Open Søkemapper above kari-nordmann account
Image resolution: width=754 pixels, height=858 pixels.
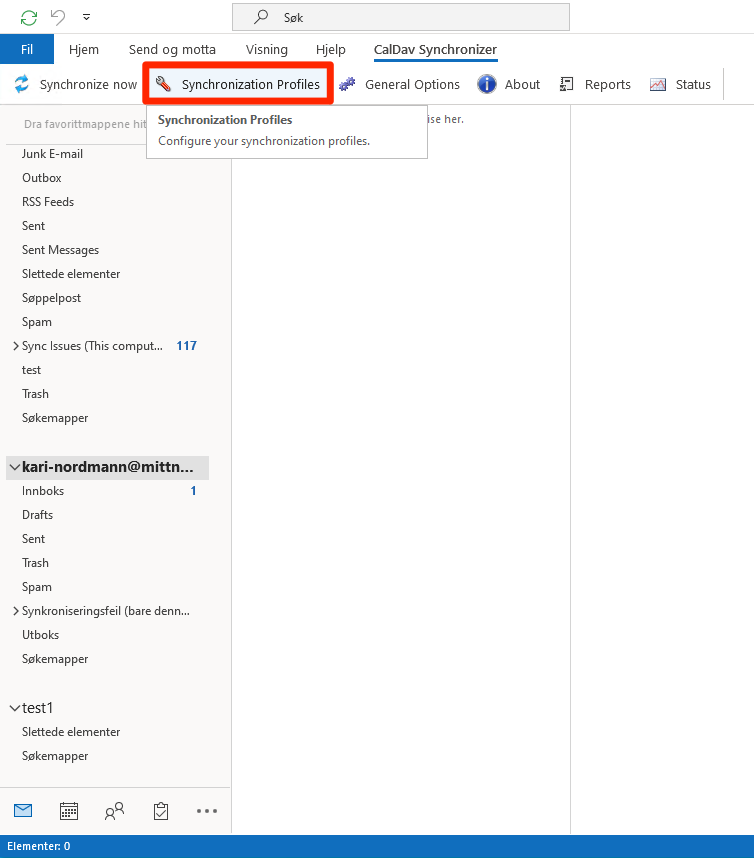(55, 418)
